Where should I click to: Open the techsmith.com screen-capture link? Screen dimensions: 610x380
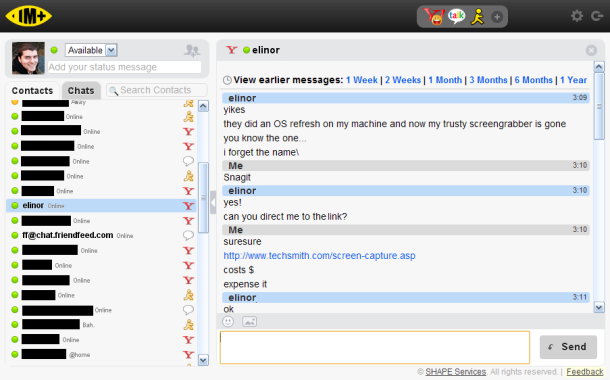[x=319, y=256]
